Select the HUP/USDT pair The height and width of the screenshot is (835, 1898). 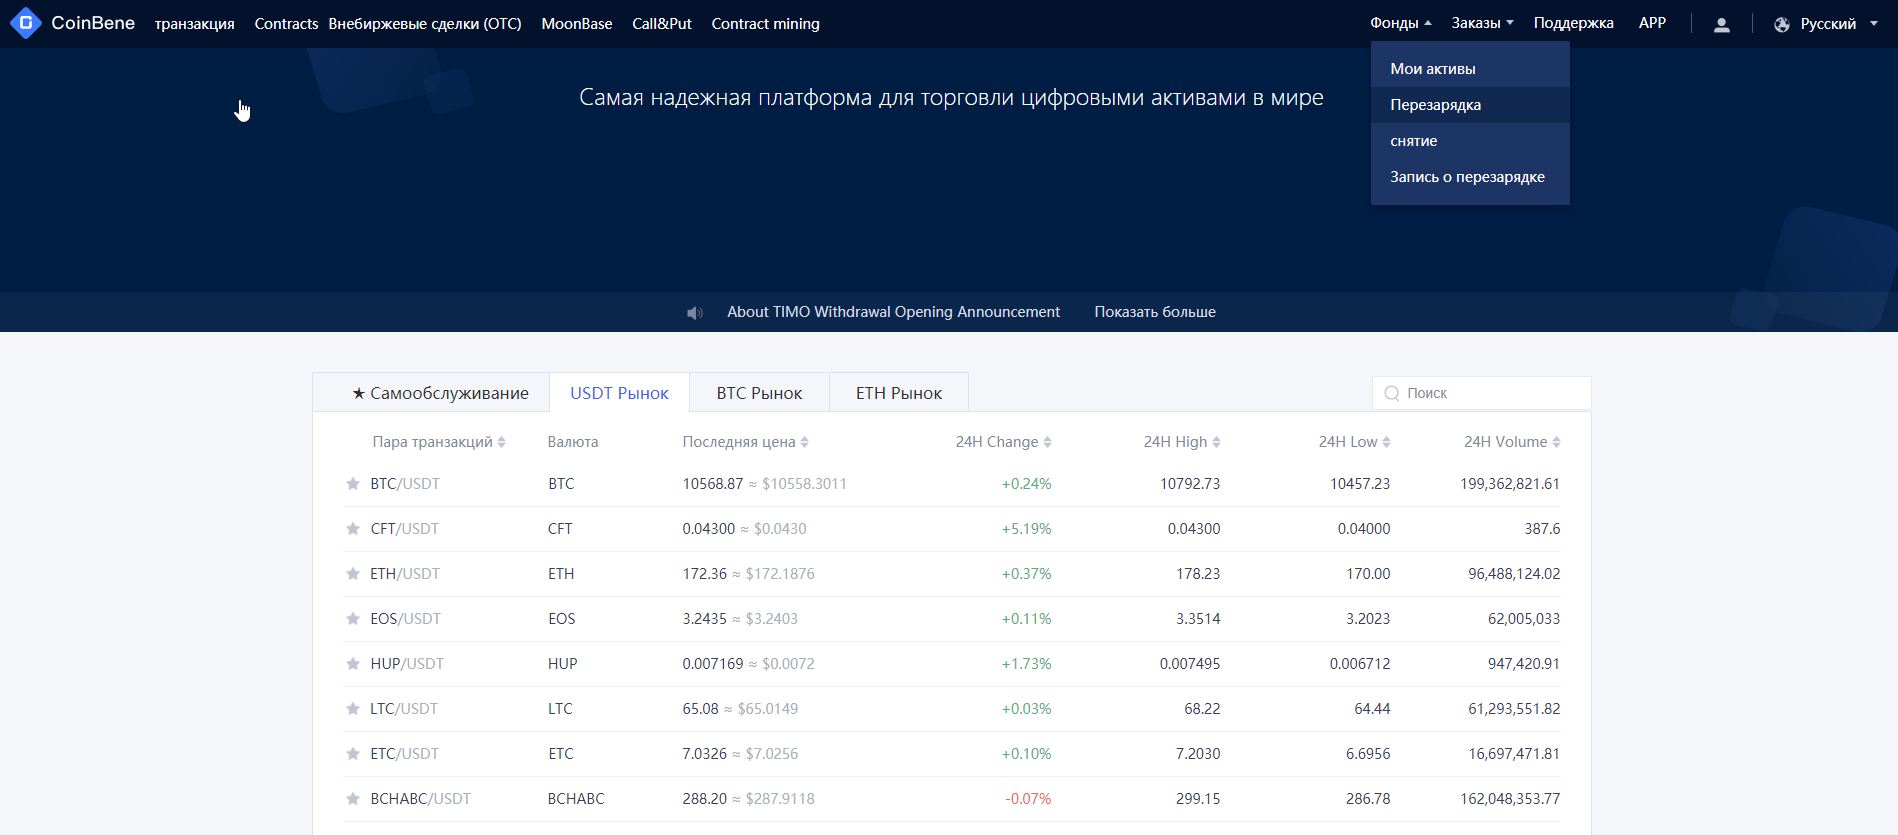[407, 664]
